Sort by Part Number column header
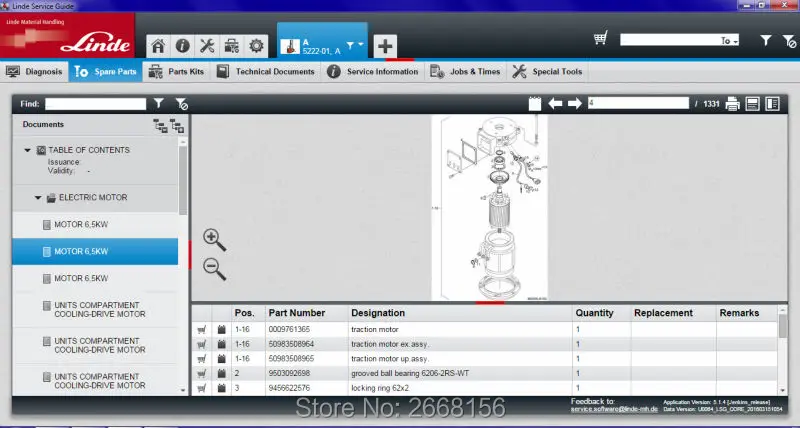 click(297, 313)
